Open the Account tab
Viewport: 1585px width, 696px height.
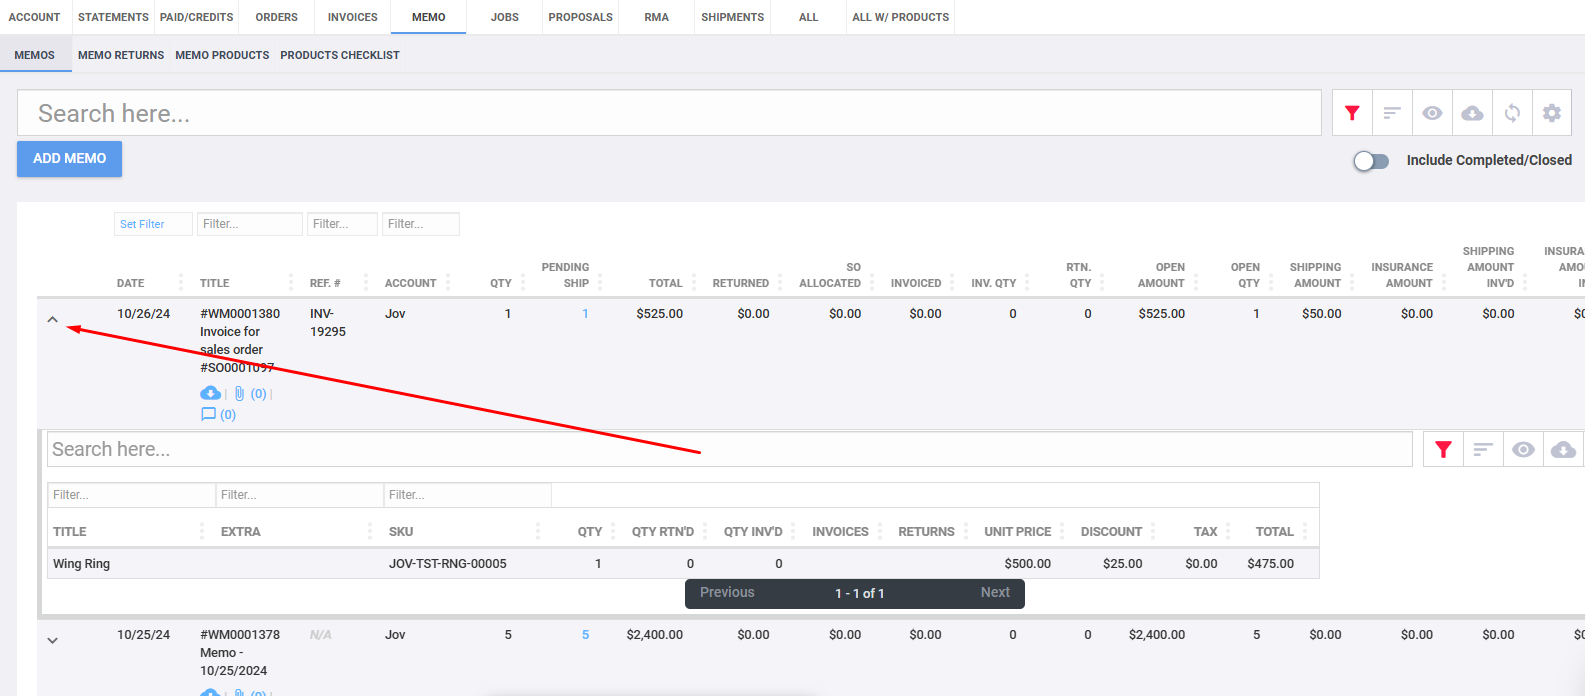coord(34,17)
